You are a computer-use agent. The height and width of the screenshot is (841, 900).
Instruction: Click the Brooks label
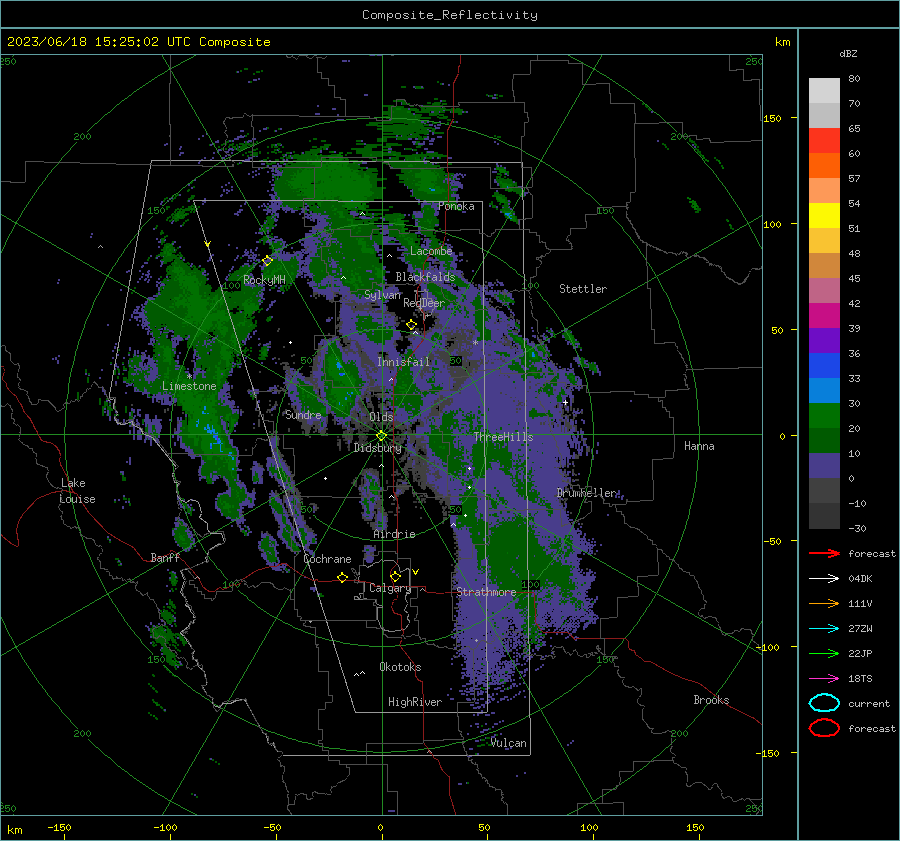point(711,700)
